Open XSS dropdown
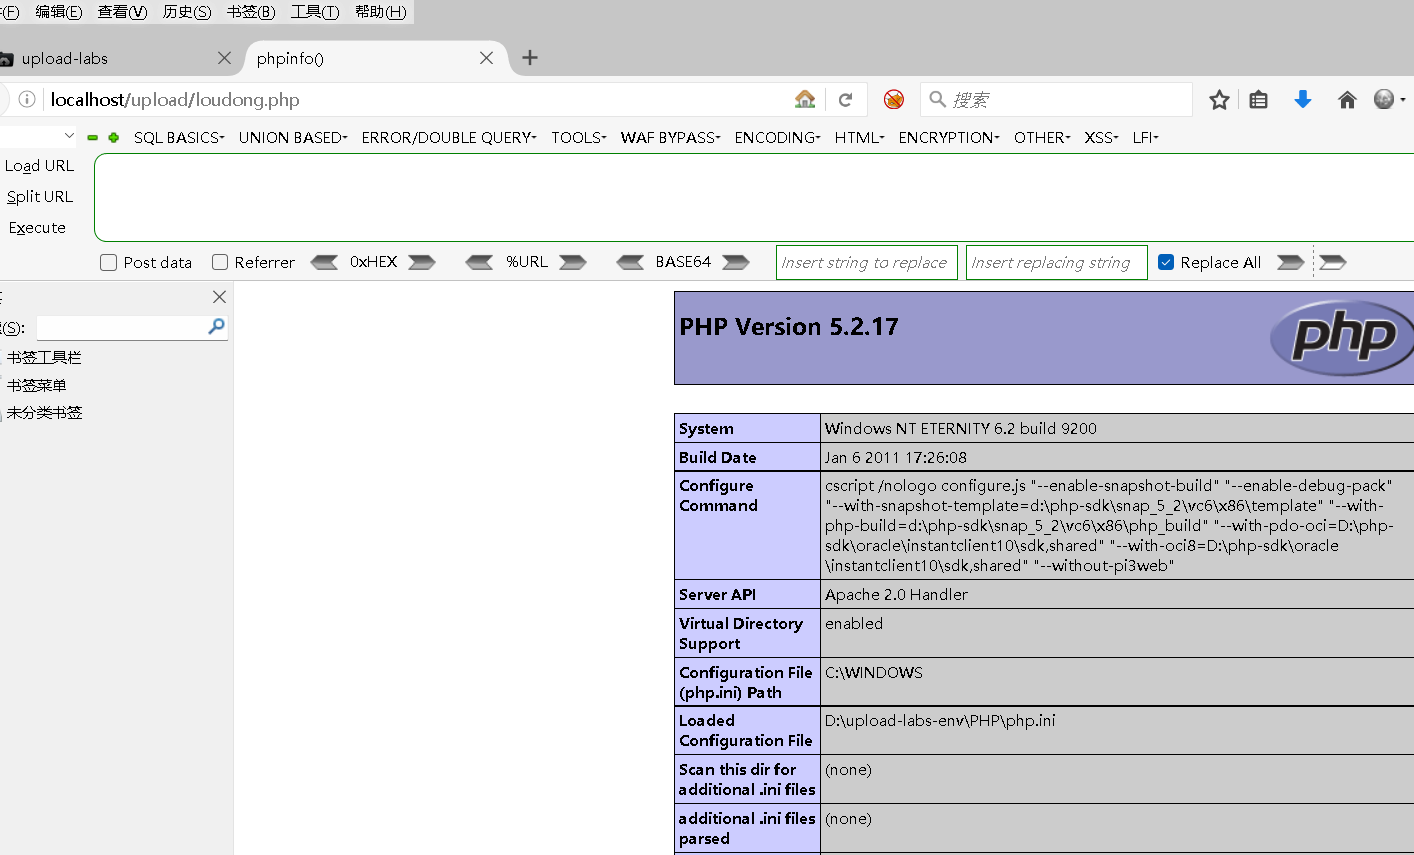This screenshot has height=855, width=1414. coord(1102,138)
